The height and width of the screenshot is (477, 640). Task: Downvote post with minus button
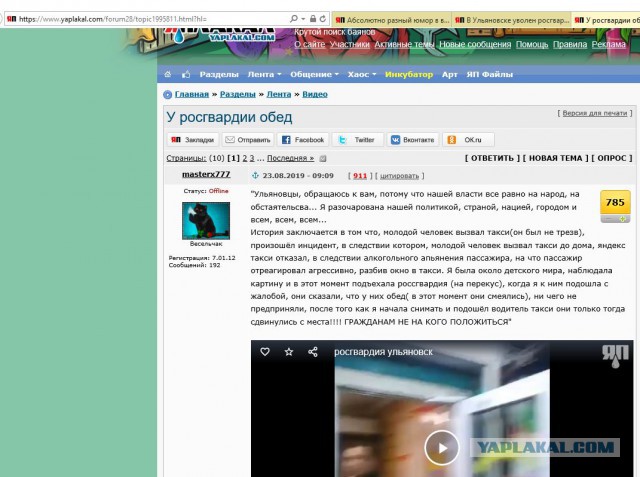tap(608, 219)
